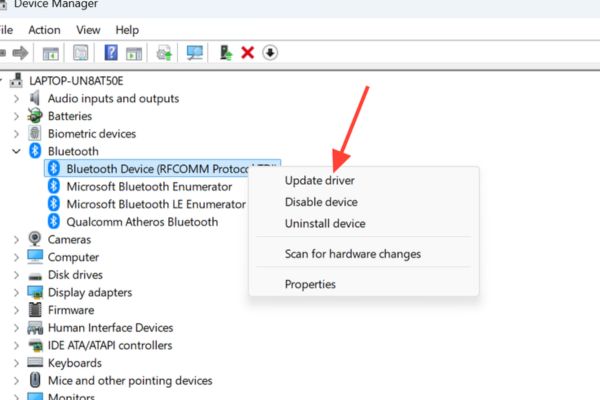The image size is (600, 400).
Task: Select the LAPTOP-UN8AT50E root node
Action: coord(76,81)
